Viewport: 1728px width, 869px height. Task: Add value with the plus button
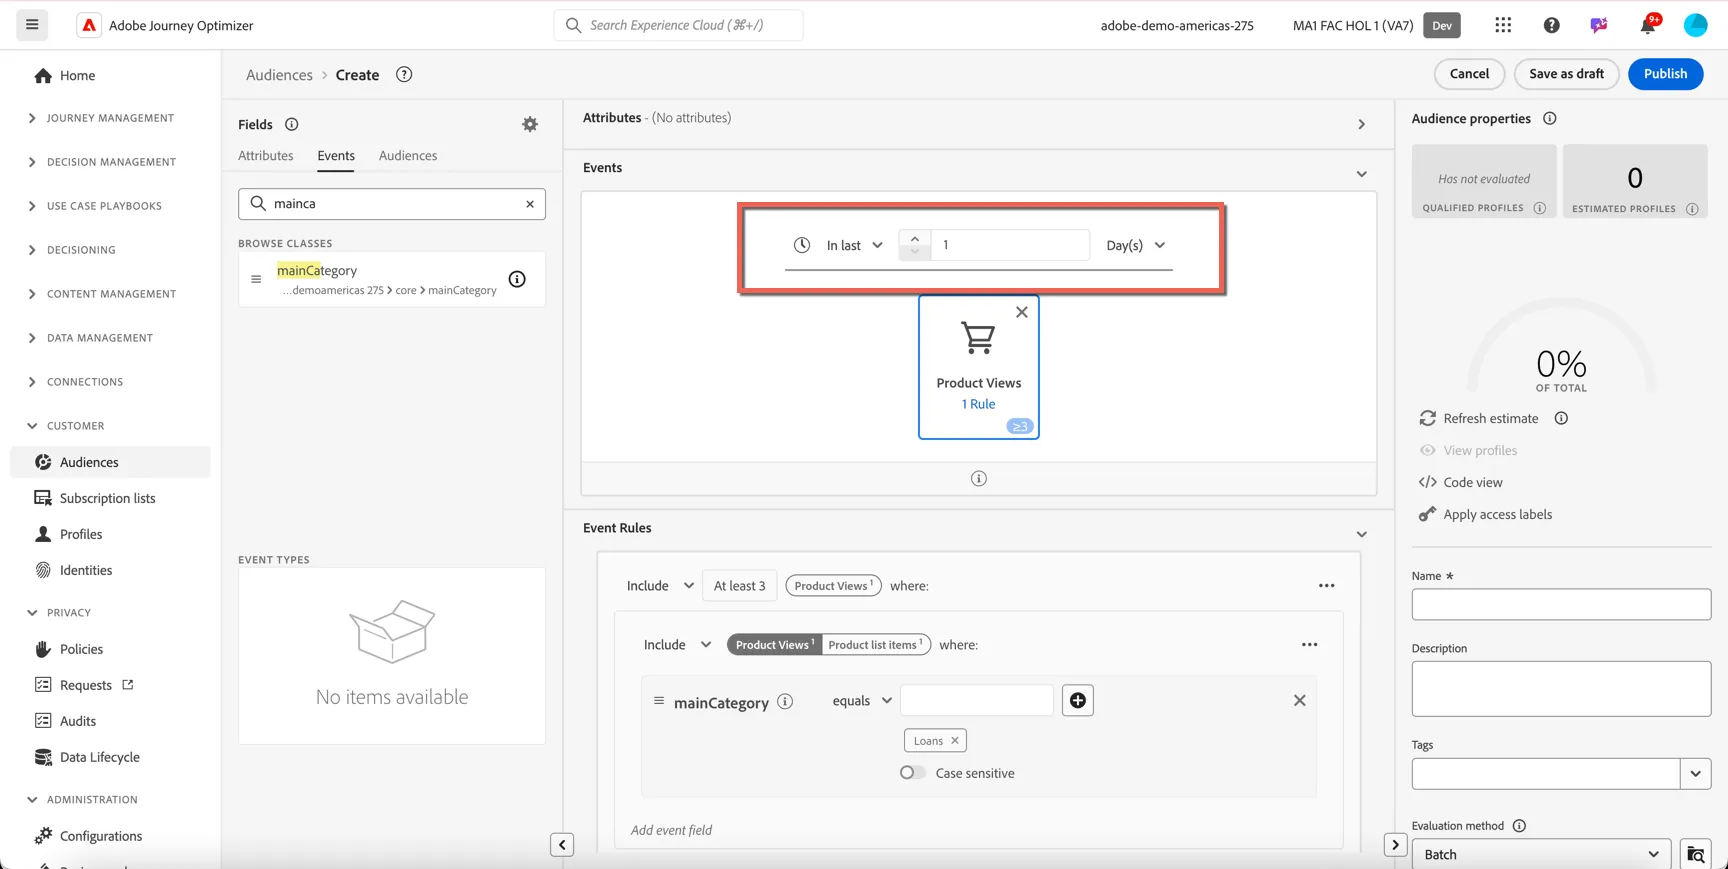click(1077, 700)
